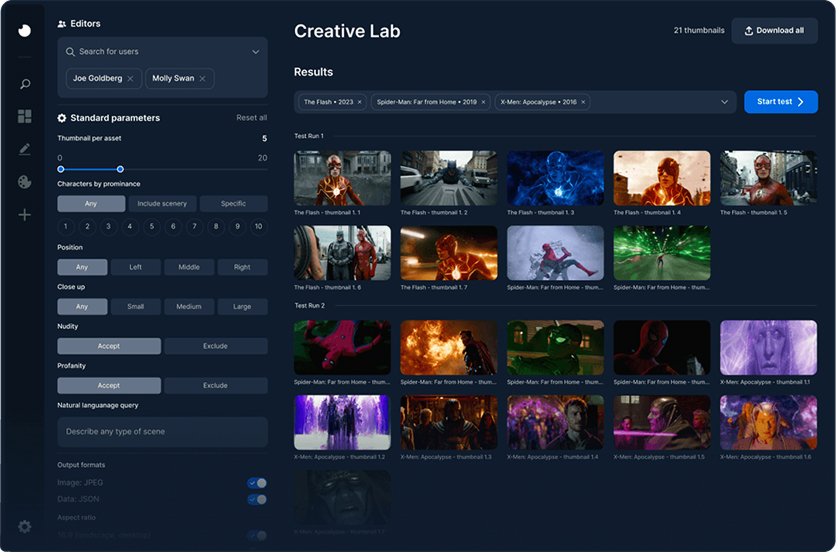Click the right handle of thumbnail slider
Image resolution: width=836 pixels, height=552 pixels.
pyautogui.click(x=120, y=169)
